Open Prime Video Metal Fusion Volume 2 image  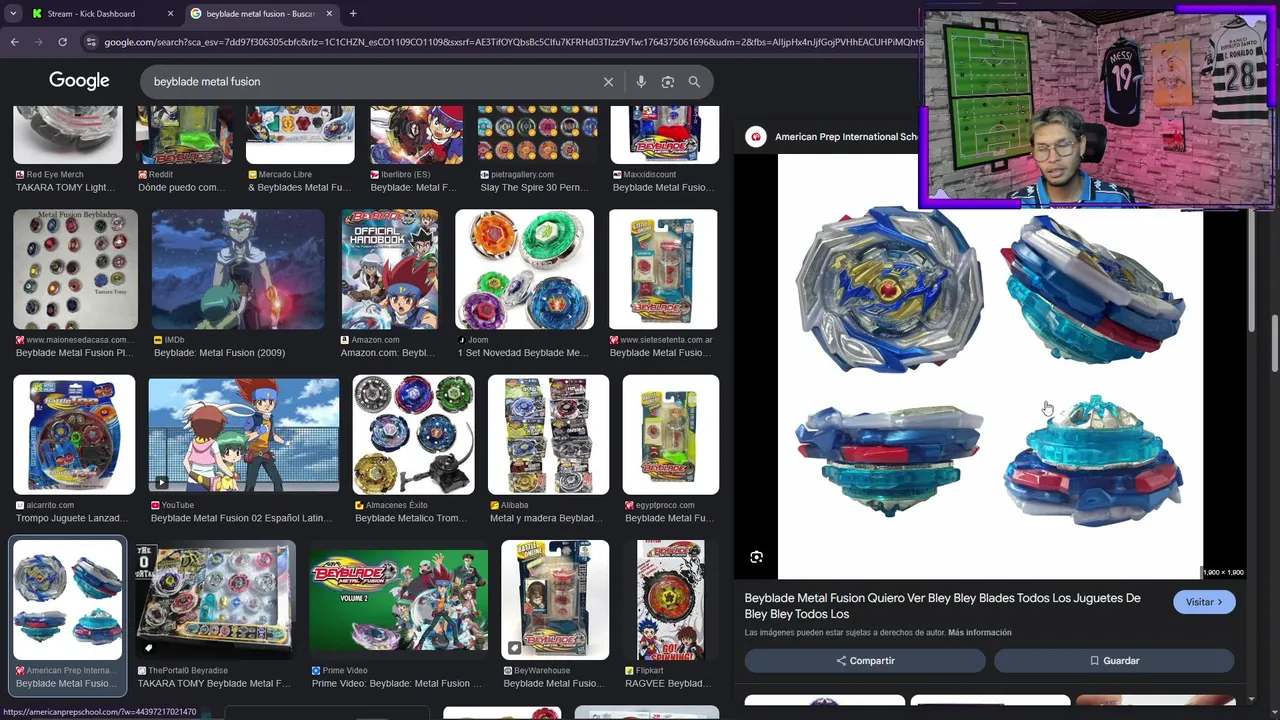coord(399,600)
